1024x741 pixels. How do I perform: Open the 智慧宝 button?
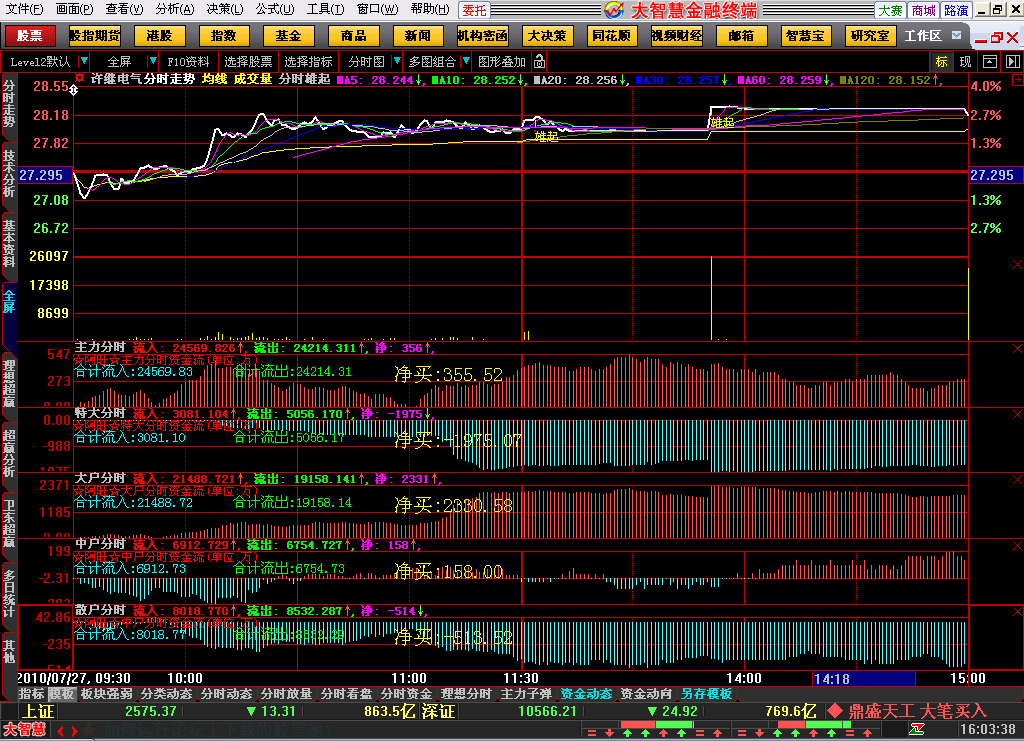tap(805, 36)
